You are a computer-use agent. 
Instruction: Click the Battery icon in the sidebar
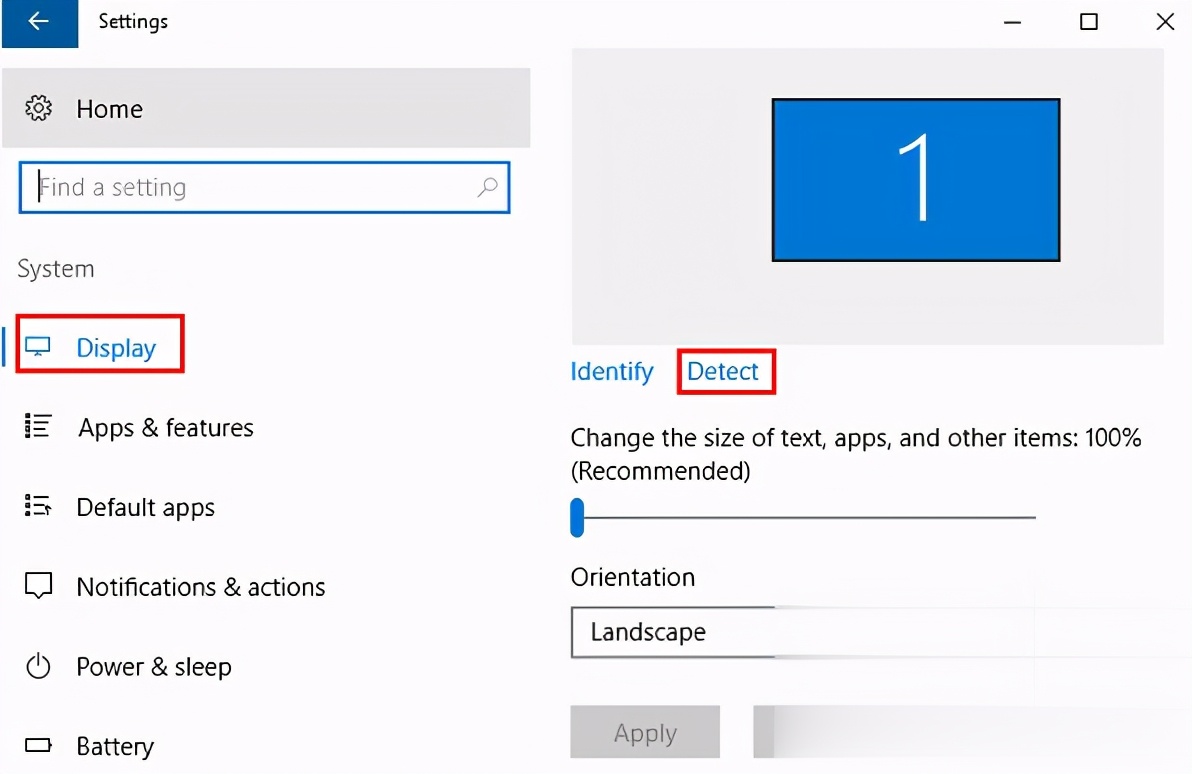38,745
